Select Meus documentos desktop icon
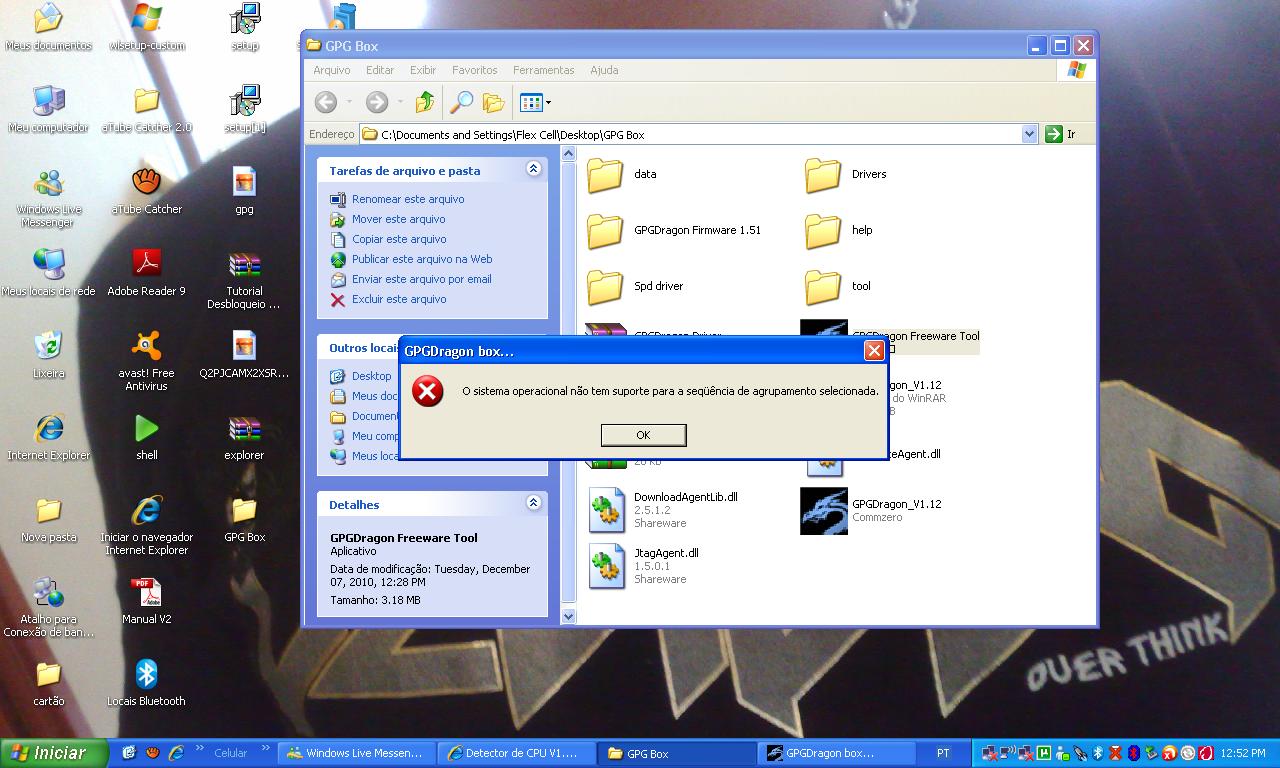 click(48, 27)
